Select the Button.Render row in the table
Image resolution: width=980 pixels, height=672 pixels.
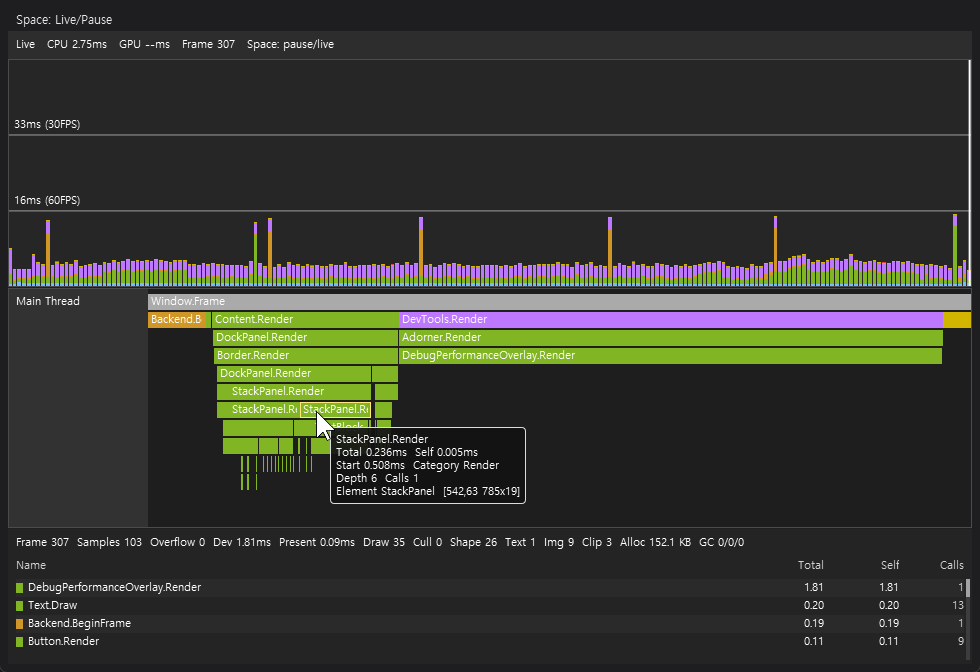pyautogui.click(x=489, y=641)
